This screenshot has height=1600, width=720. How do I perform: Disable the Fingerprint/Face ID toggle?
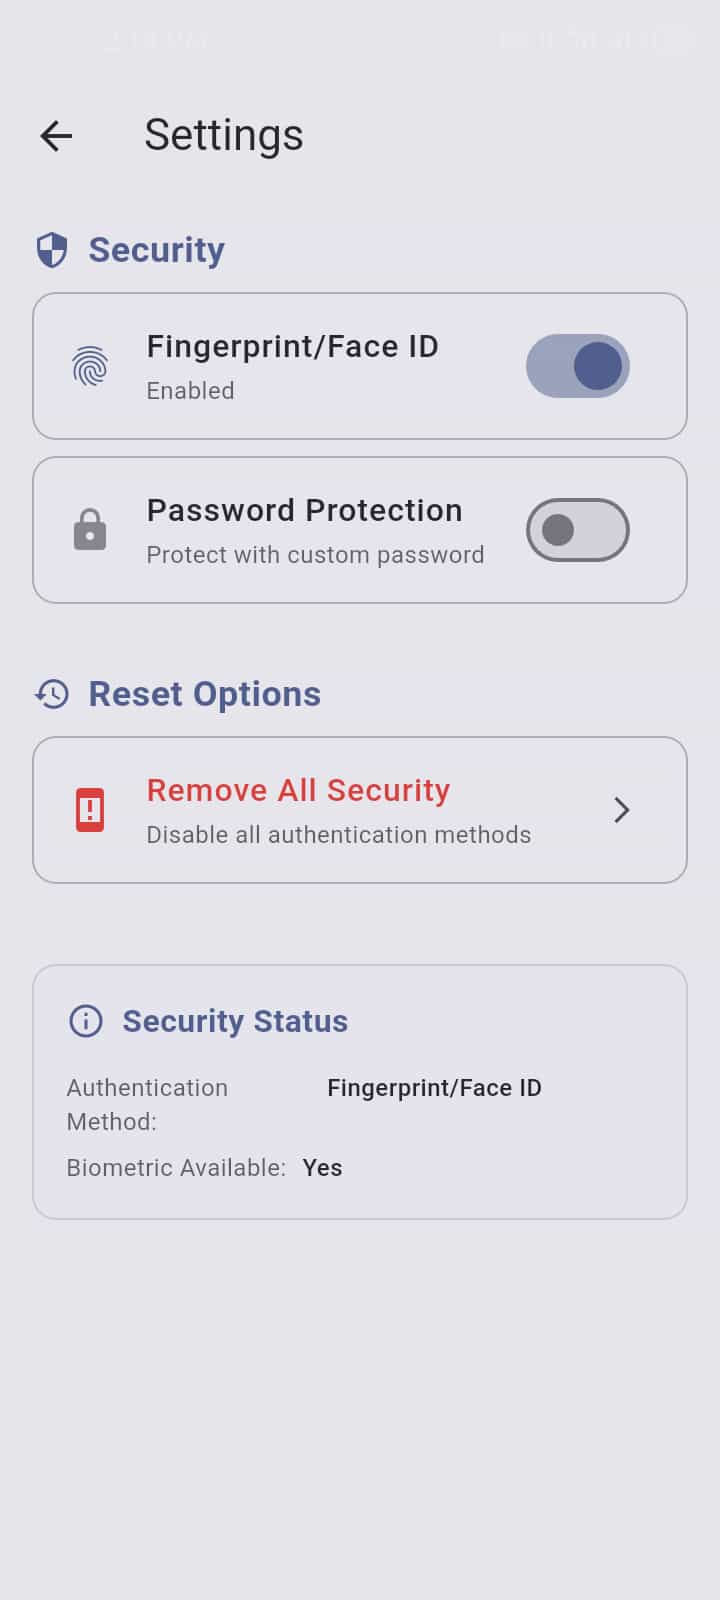click(x=578, y=366)
